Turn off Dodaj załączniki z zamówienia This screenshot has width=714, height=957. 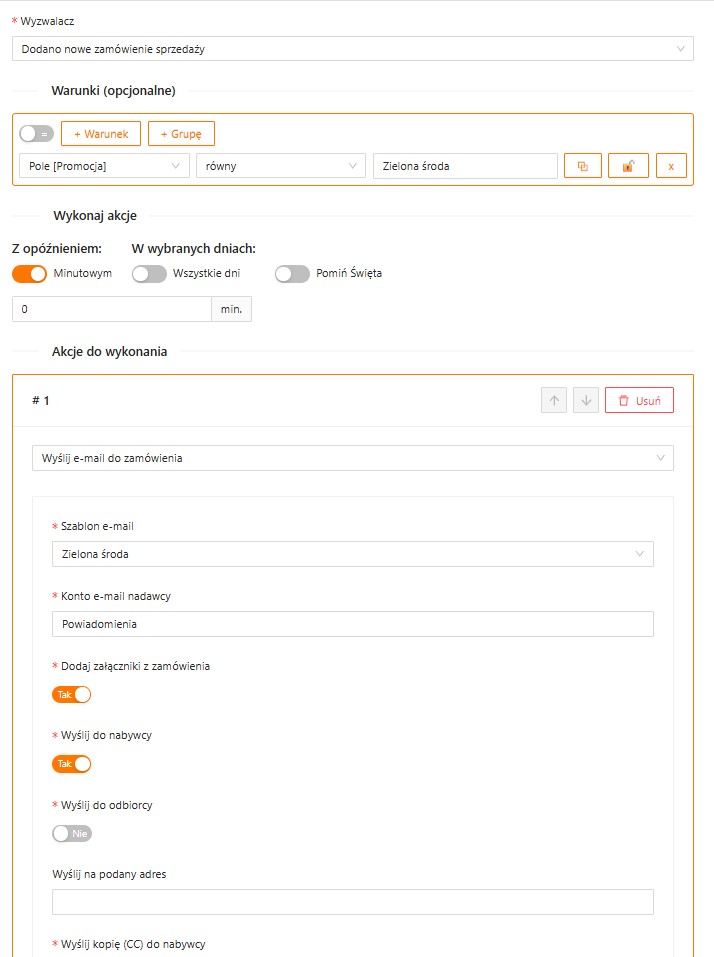point(71,694)
